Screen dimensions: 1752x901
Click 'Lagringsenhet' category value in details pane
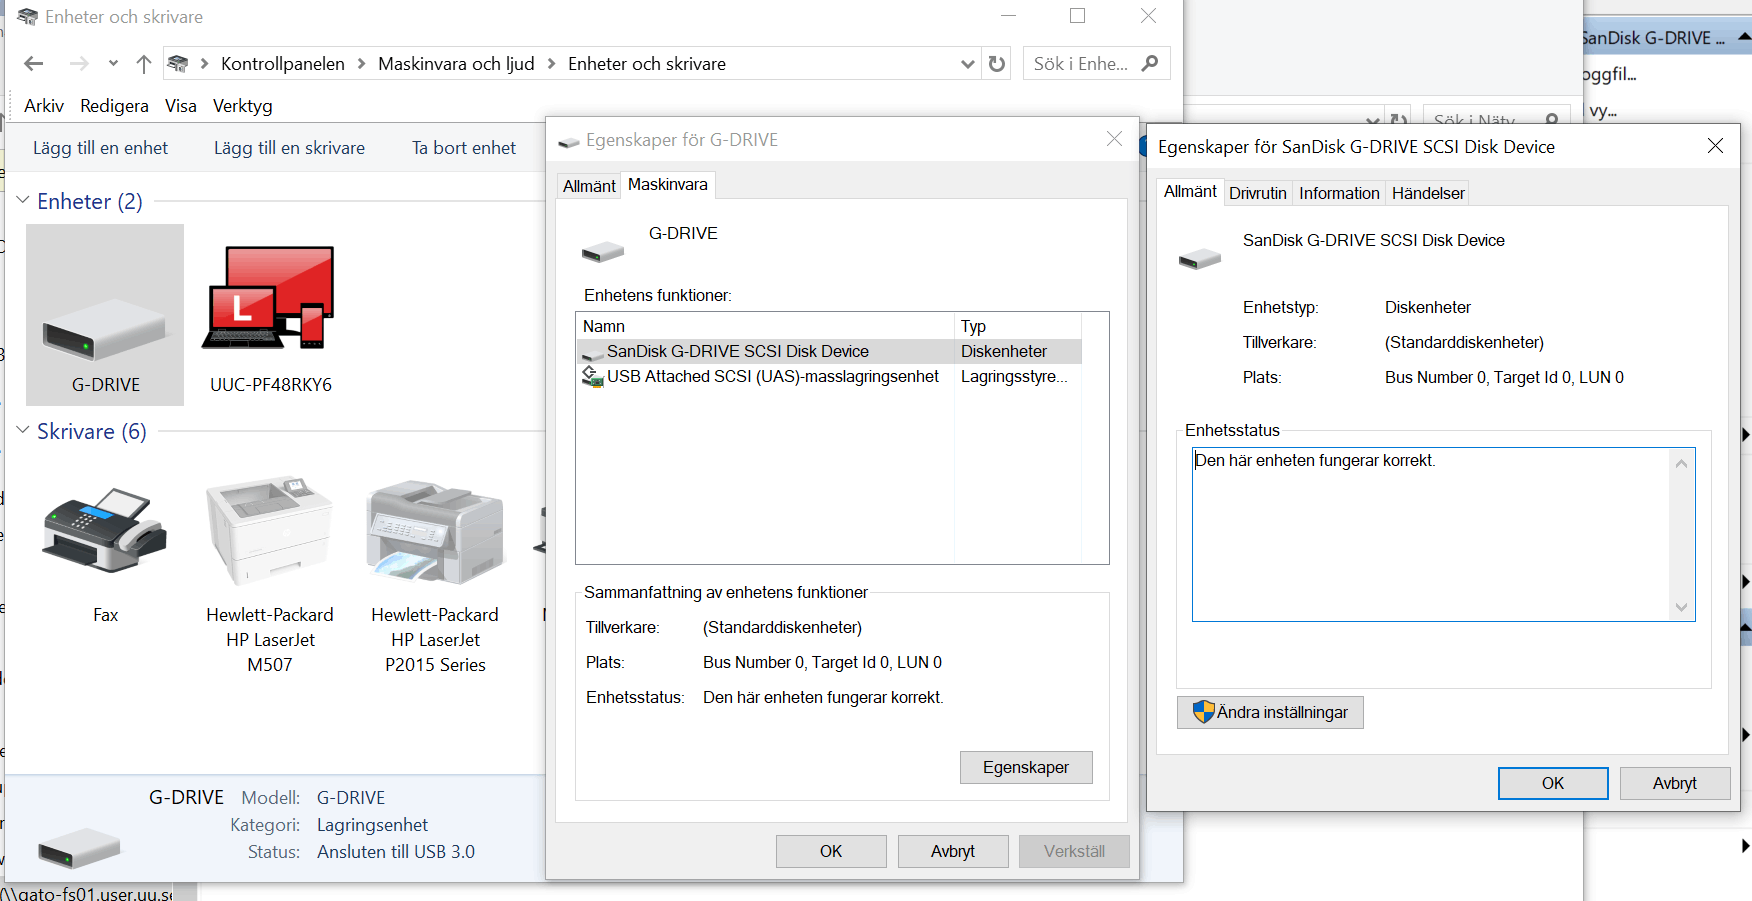coord(372,825)
